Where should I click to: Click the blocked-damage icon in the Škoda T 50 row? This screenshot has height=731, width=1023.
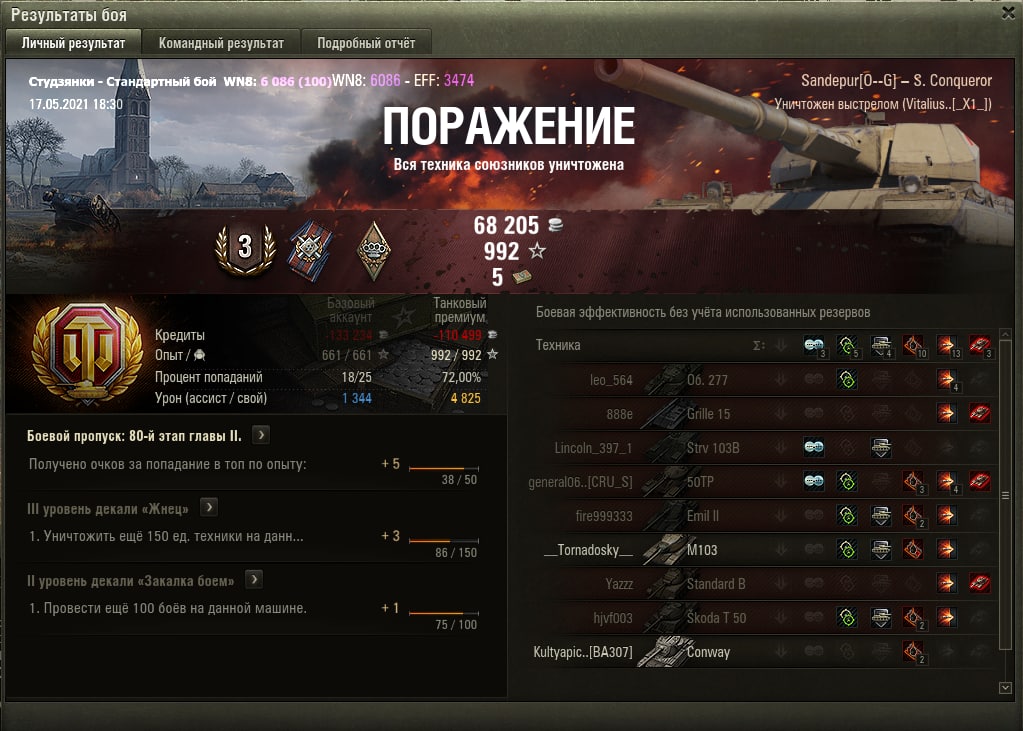(913, 617)
